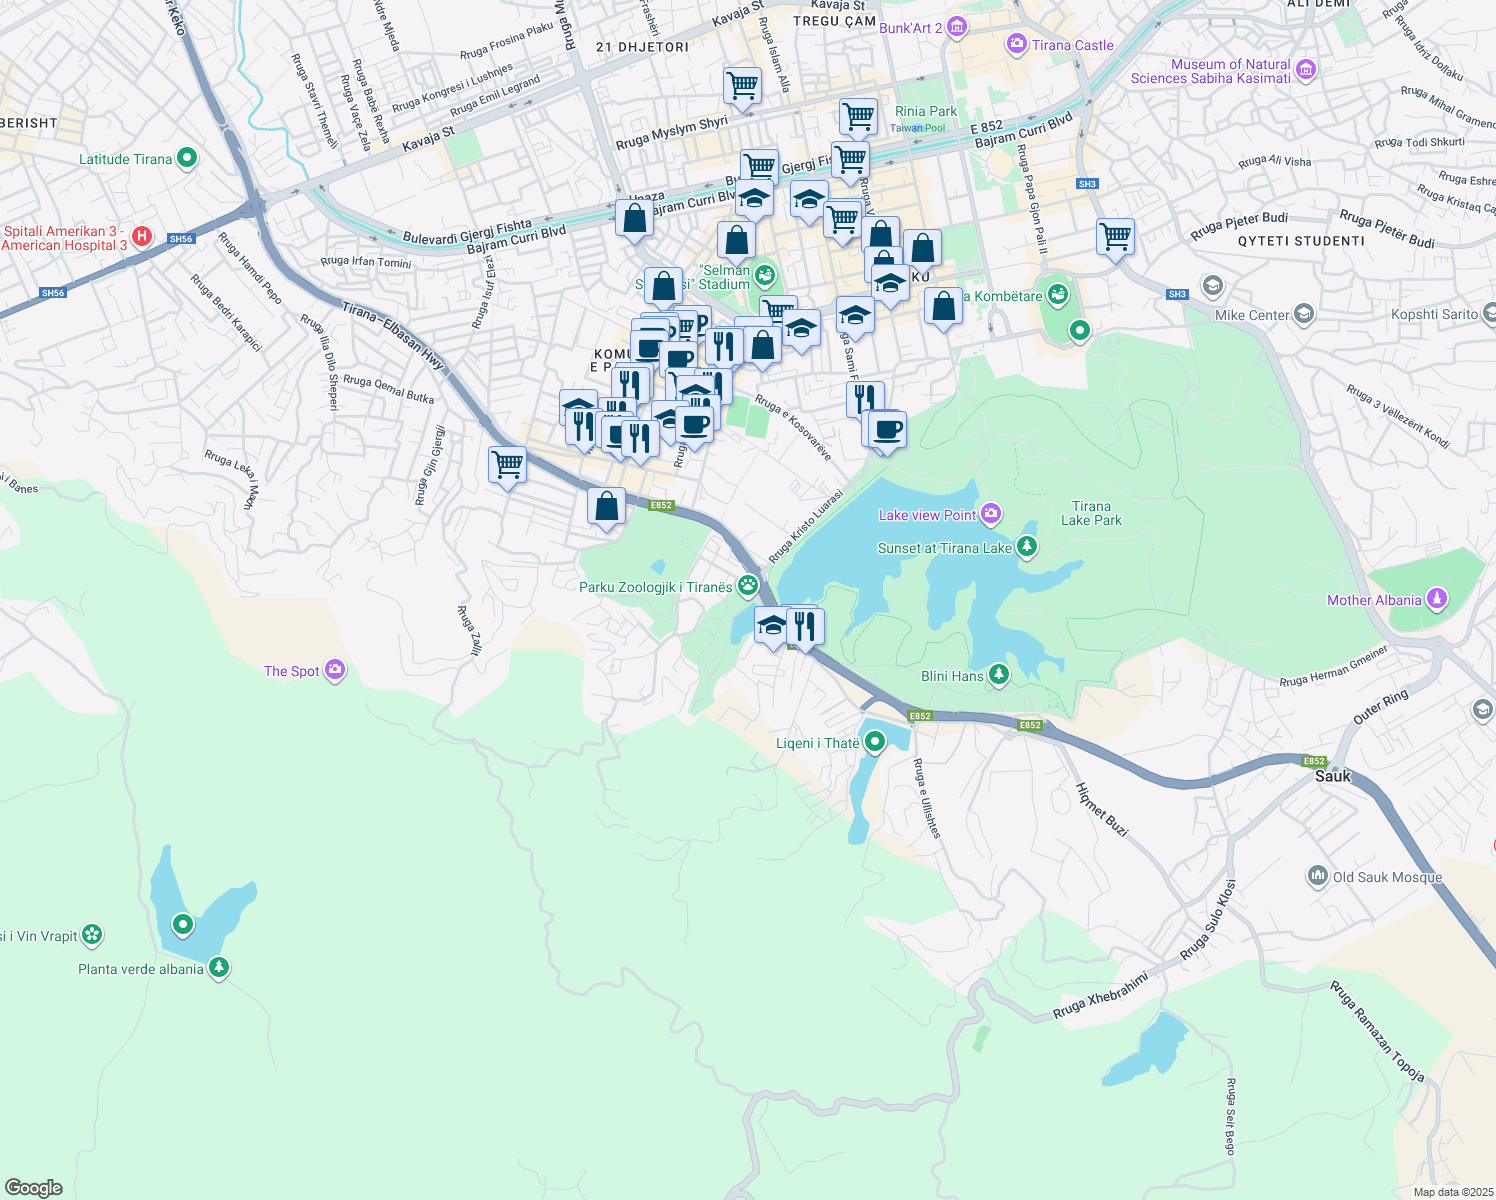Click the Sunset at Tirana Lake tree icon
Image resolution: width=1496 pixels, height=1200 pixels.
(1026, 547)
